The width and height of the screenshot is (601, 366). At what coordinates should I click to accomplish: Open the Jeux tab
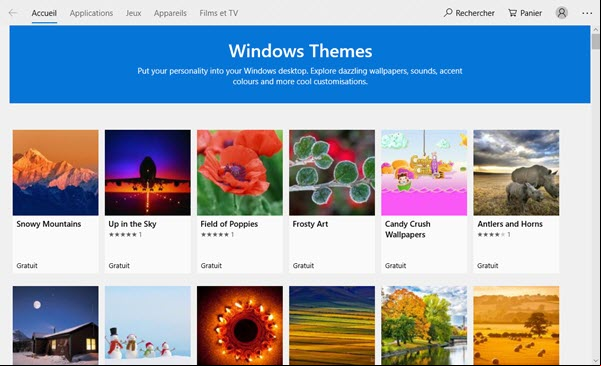click(133, 13)
